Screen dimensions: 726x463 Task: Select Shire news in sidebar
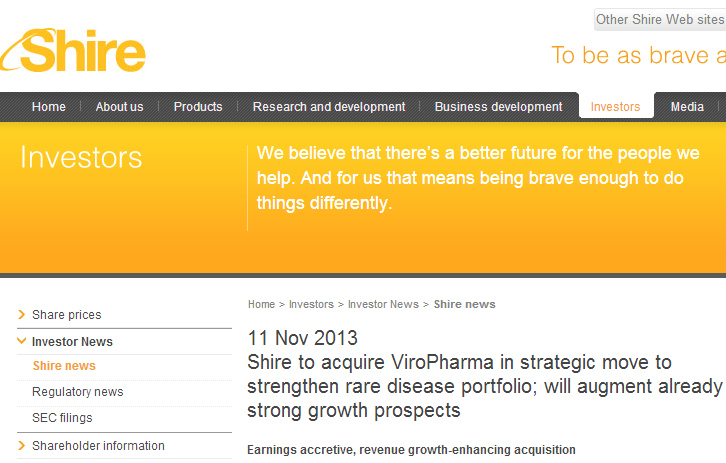point(64,367)
